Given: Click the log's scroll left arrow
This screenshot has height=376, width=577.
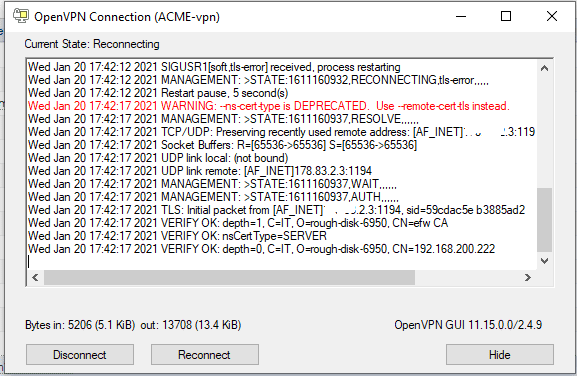Looking at the screenshot, I should click(35, 277).
